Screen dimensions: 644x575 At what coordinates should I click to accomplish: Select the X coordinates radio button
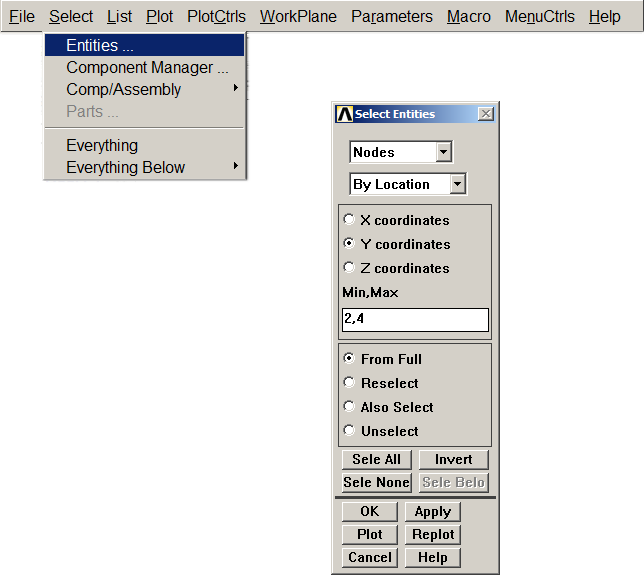[x=348, y=220]
